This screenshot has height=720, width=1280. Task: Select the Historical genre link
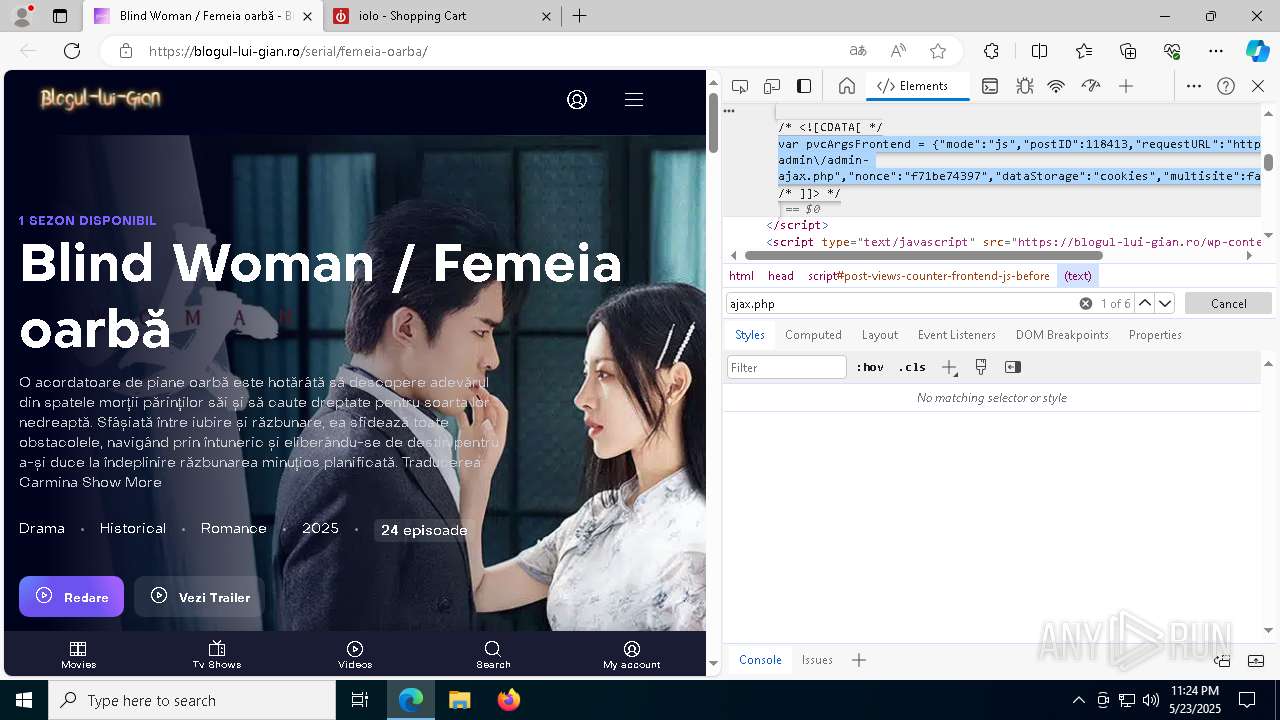tap(133, 528)
